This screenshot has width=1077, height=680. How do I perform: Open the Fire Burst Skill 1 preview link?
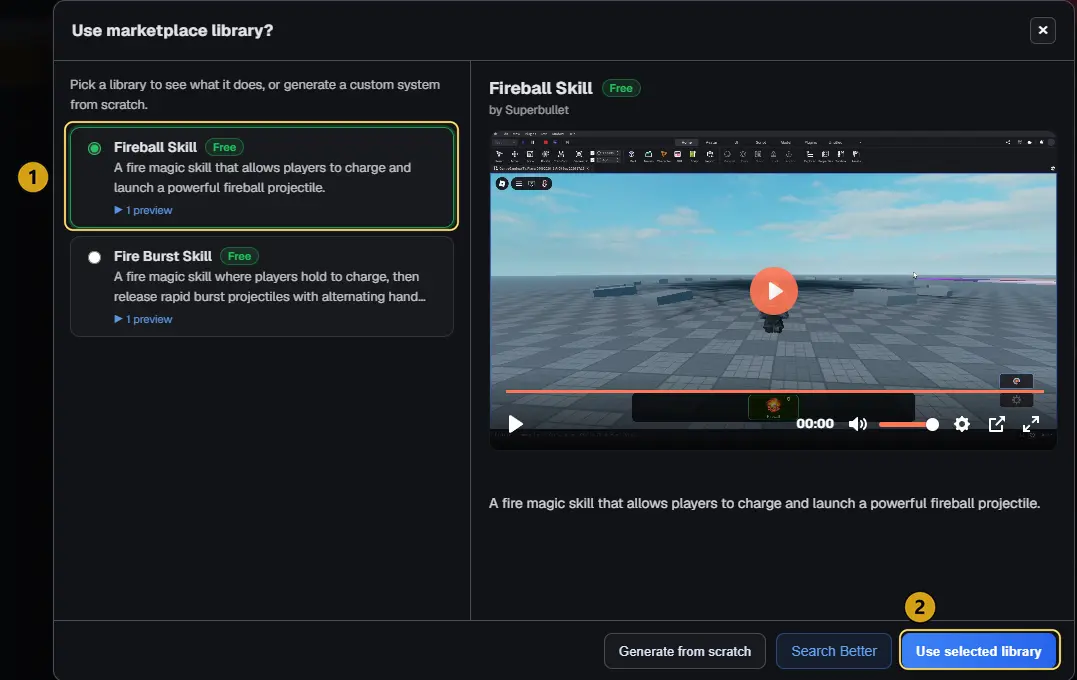pyautogui.click(x=143, y=319)
